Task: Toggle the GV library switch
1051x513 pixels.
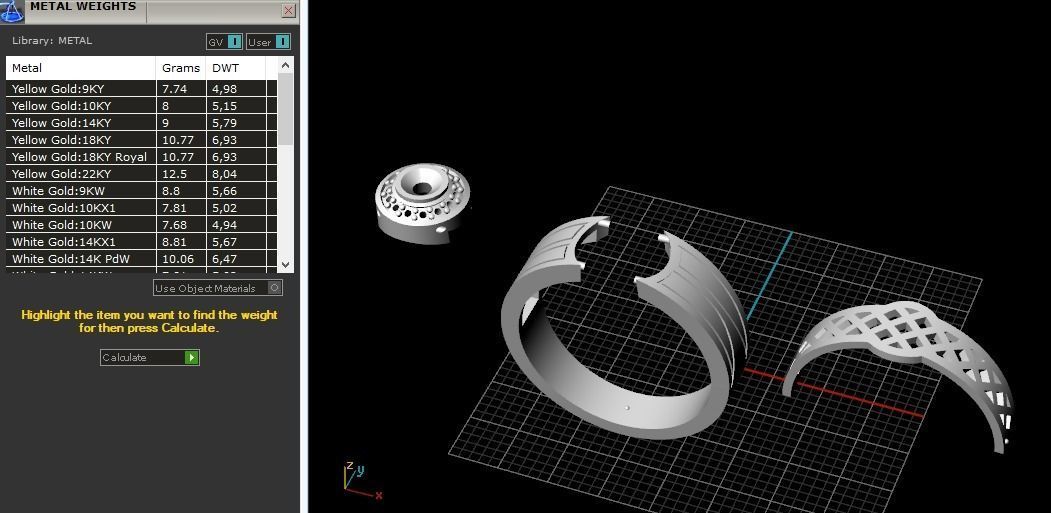Action: coord(224,42)
